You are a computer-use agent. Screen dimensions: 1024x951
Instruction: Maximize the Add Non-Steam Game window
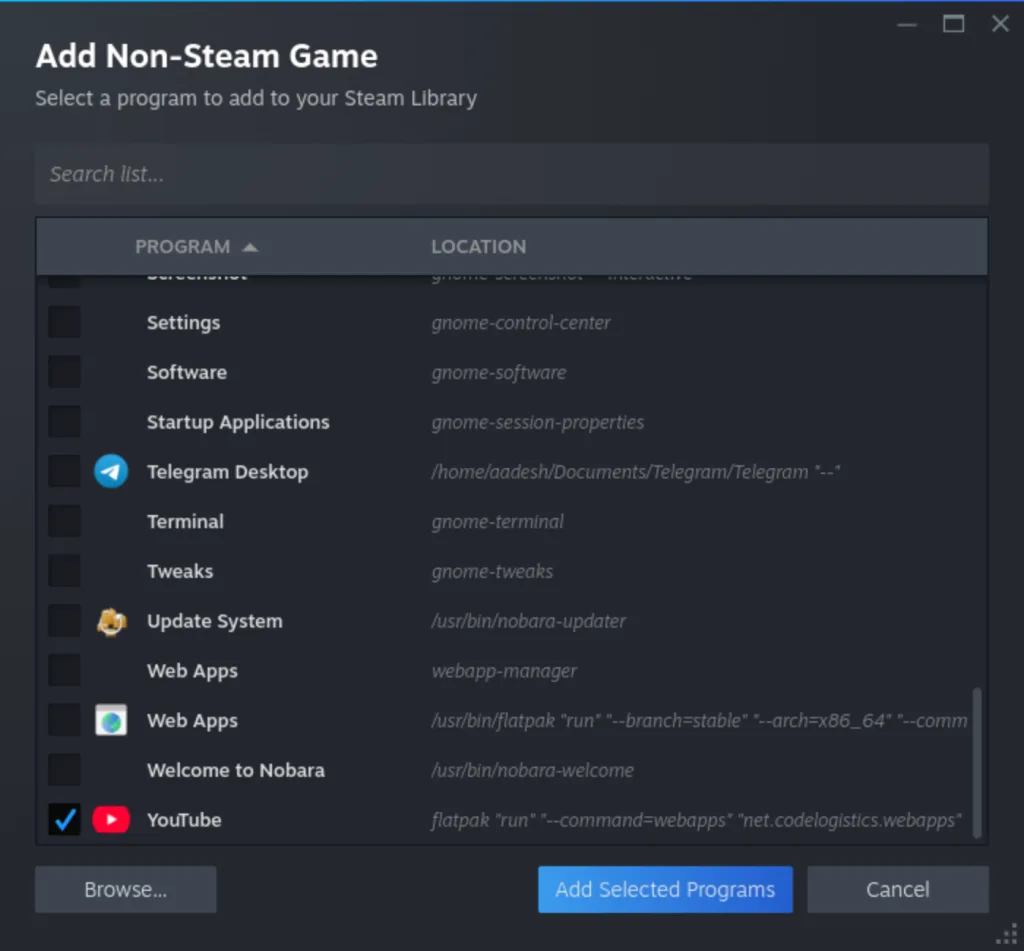[953, 24]
